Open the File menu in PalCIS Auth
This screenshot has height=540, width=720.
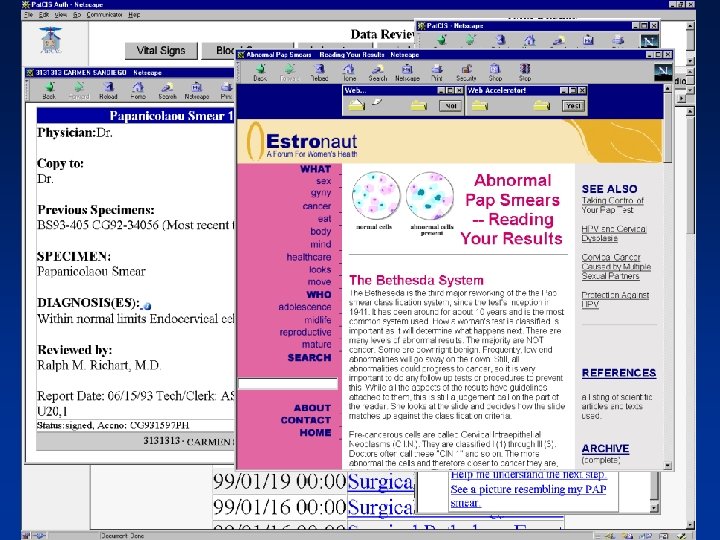click(x=28, y=15)
